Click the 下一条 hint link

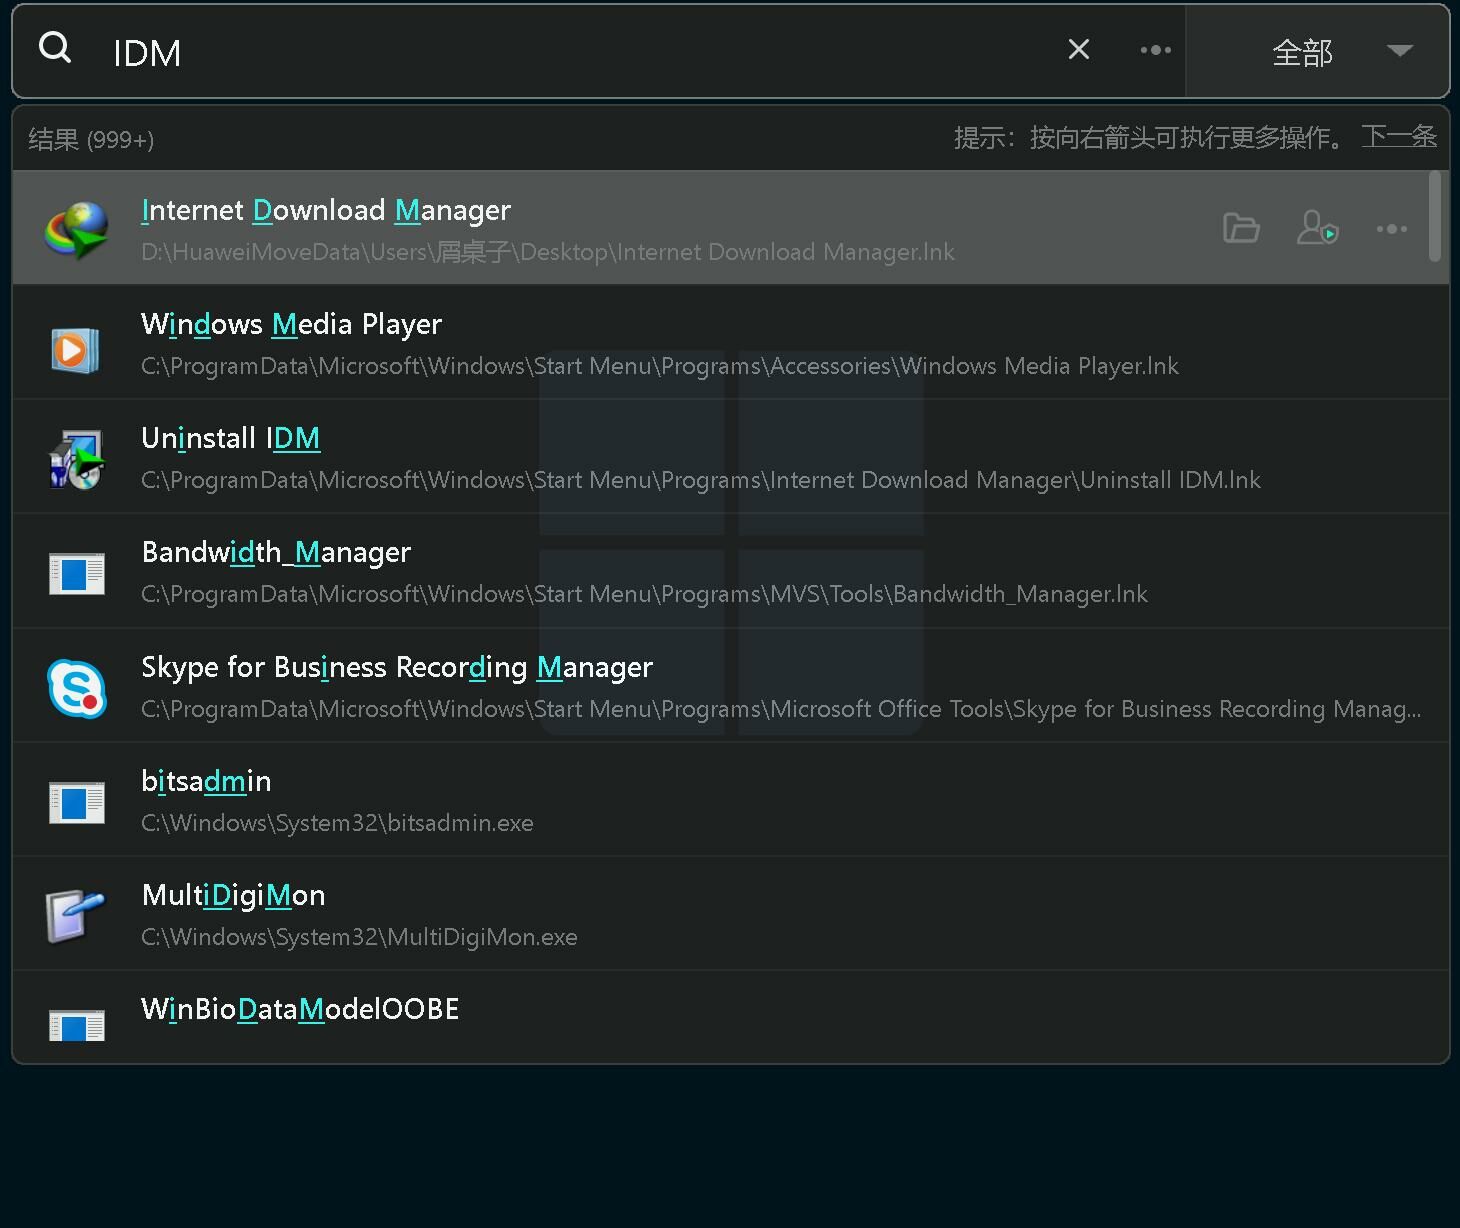pos(1398,136)
